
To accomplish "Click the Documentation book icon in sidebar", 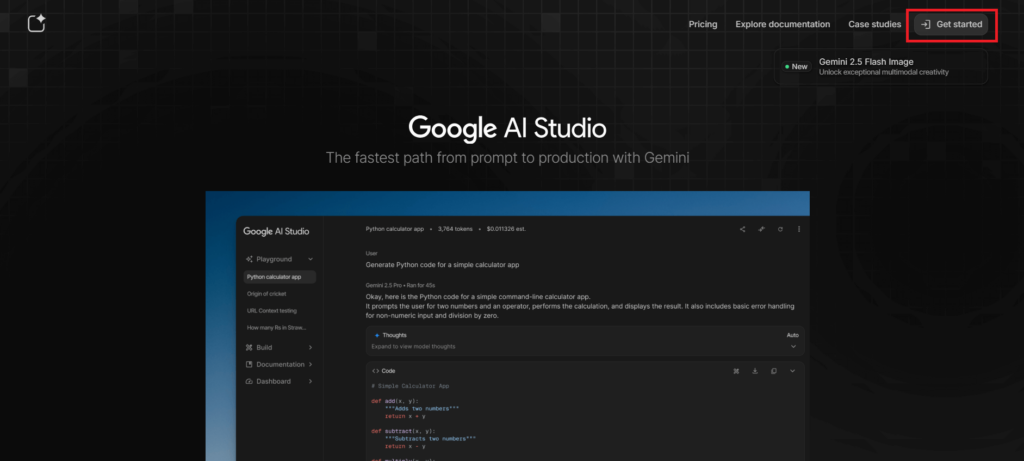I will 249,364.
